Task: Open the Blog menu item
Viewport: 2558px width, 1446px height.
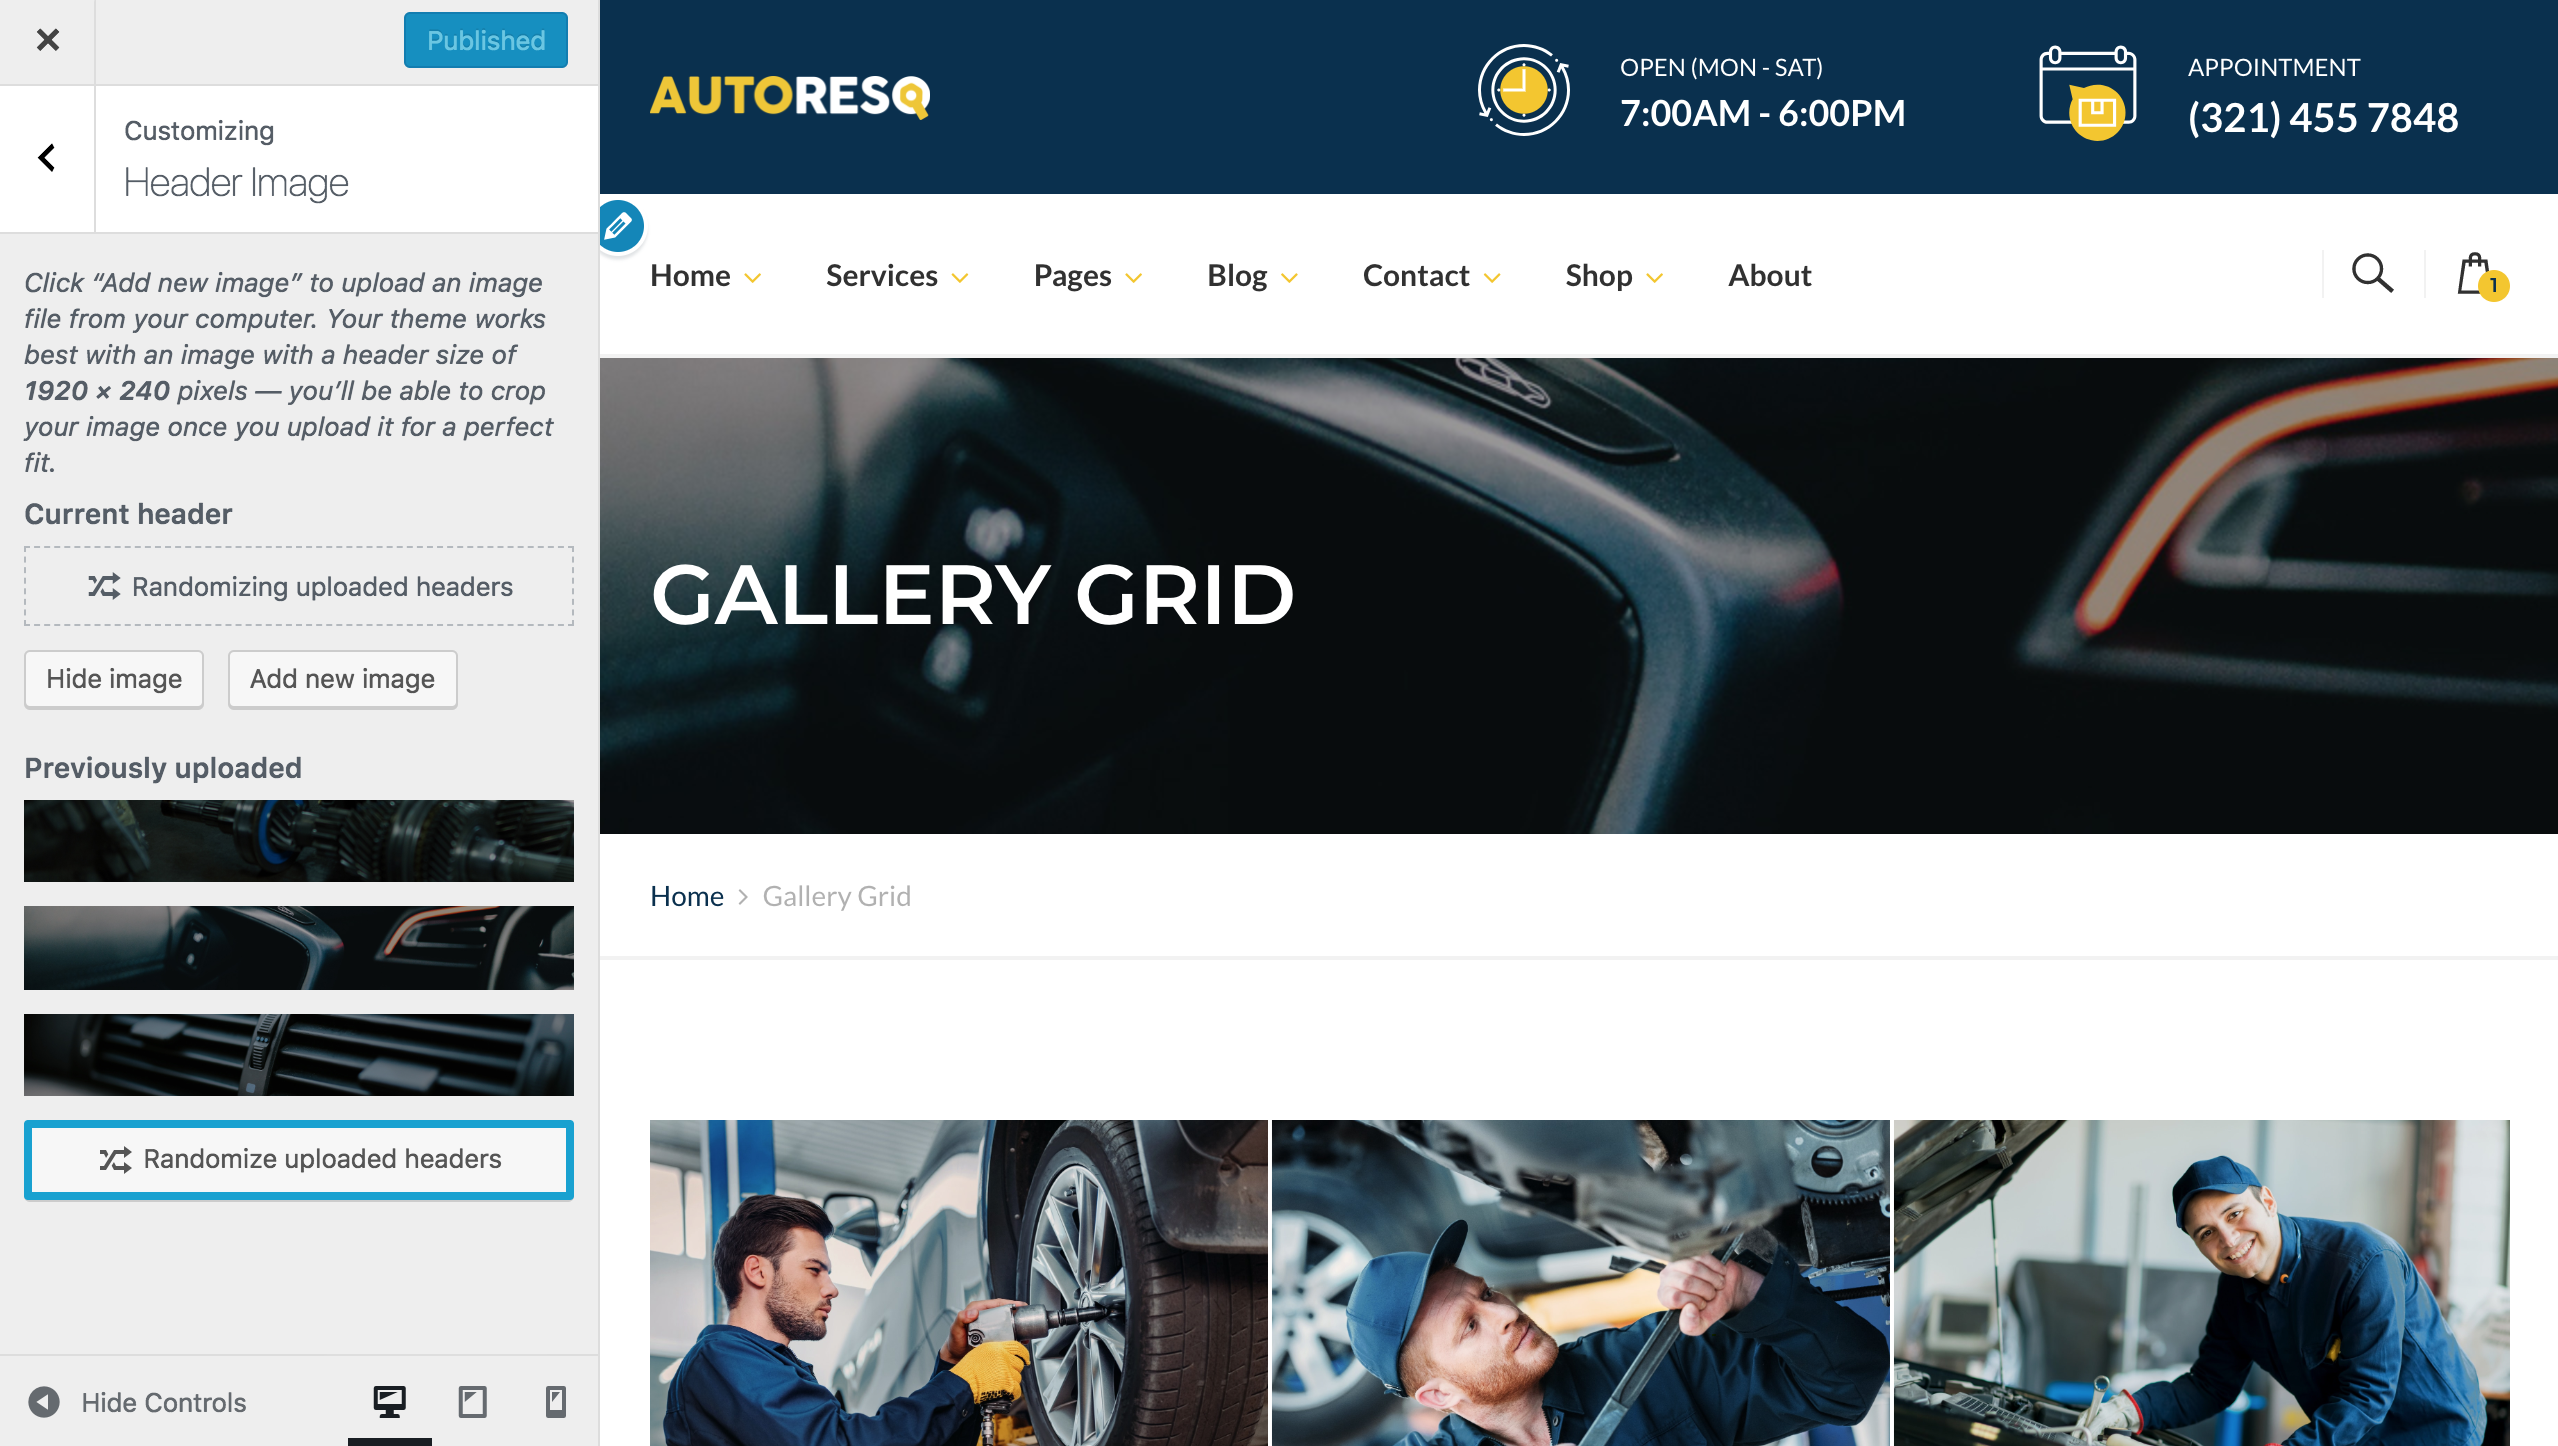Action: (x=1251, y=275)
